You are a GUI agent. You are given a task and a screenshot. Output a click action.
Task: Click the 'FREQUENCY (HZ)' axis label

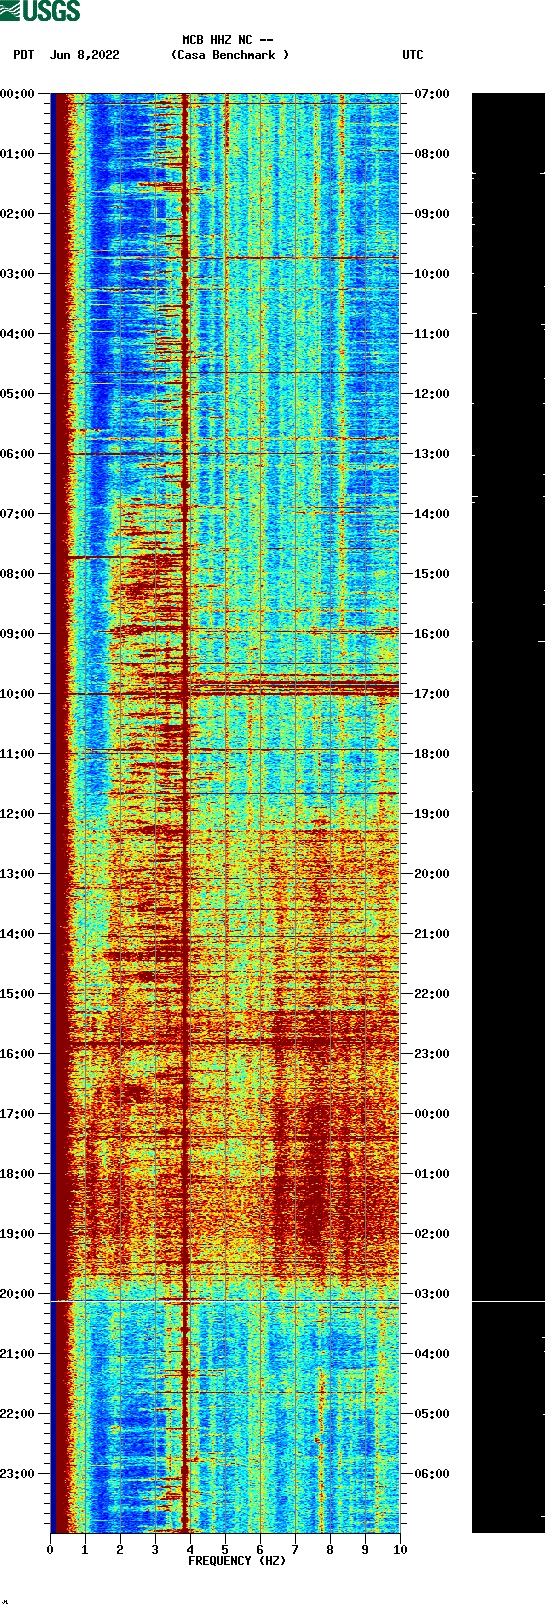click(x=237, y=1561)
